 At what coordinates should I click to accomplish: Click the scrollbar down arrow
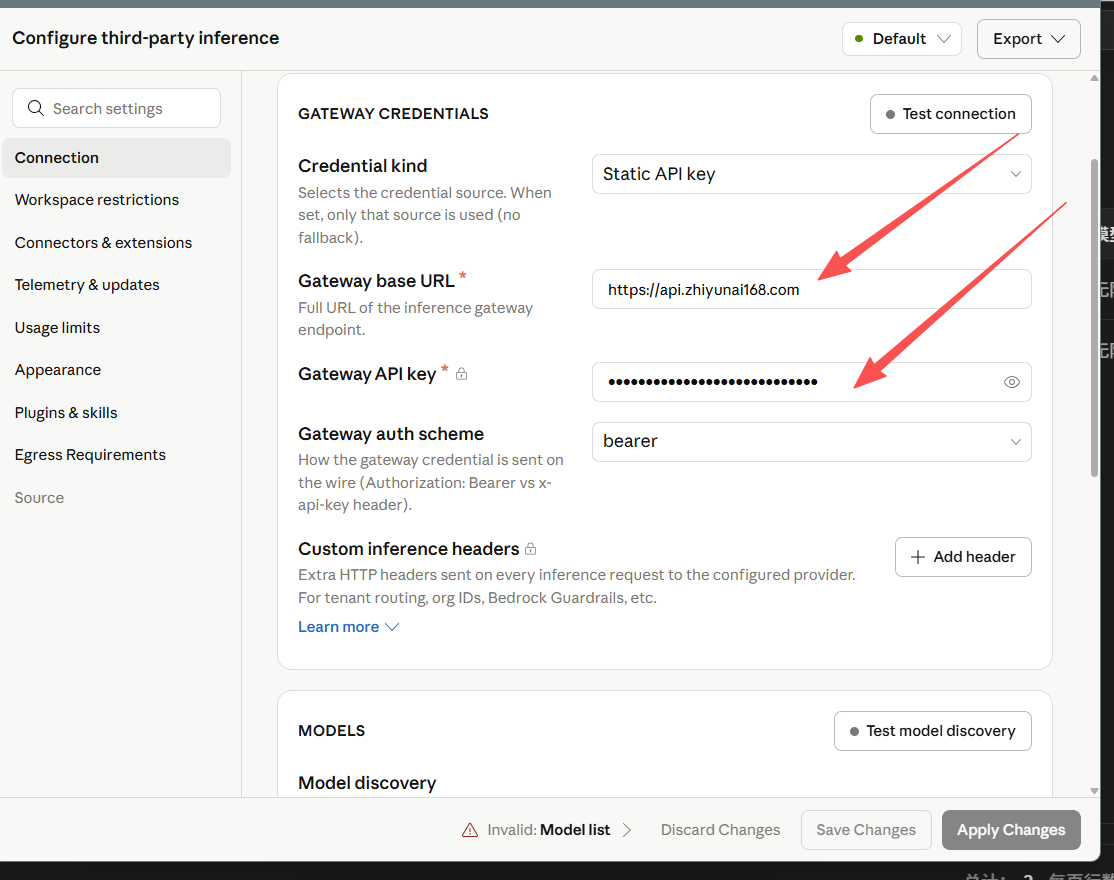point(1094,791)
